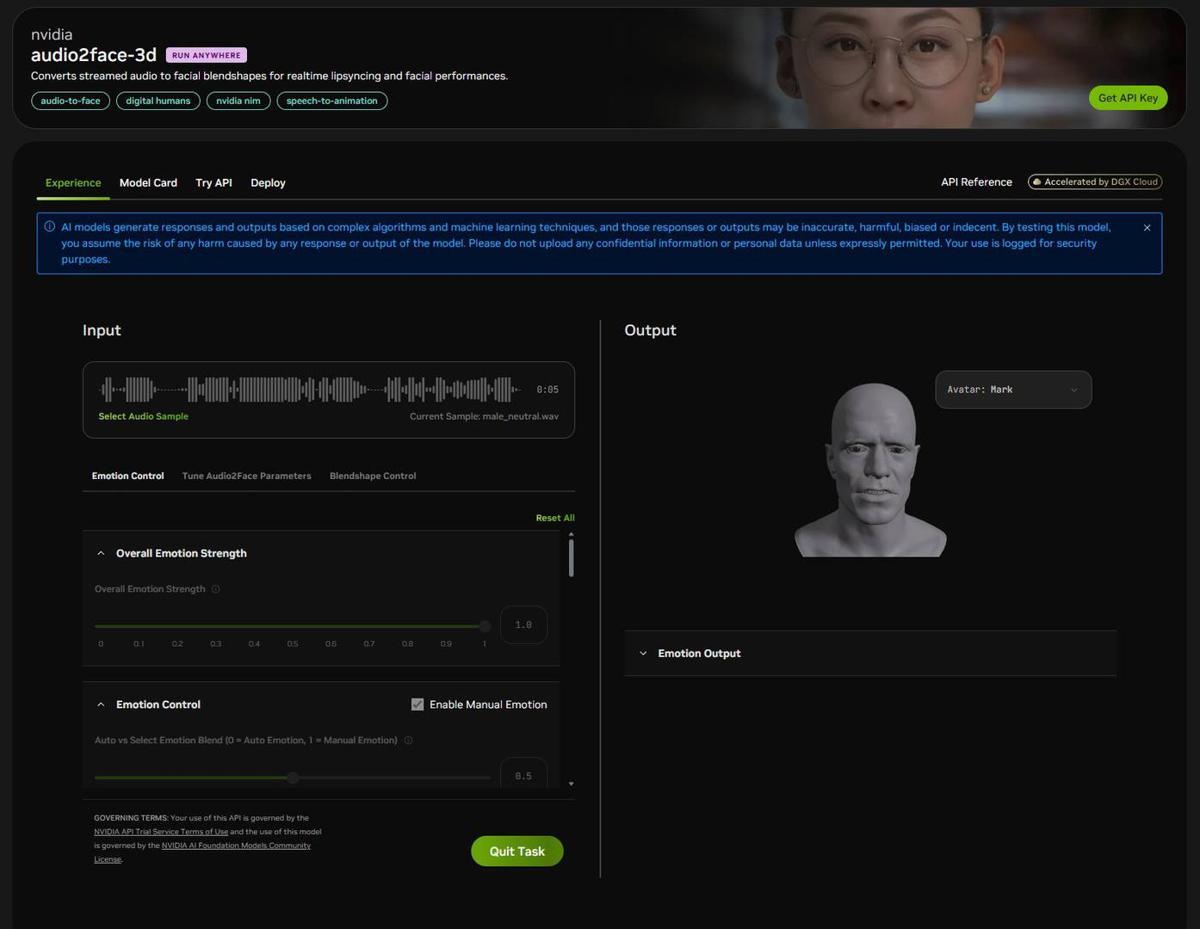
Task: Click the Accelerated by DGX Cloud badge
Action: [x=1095, y=182]
